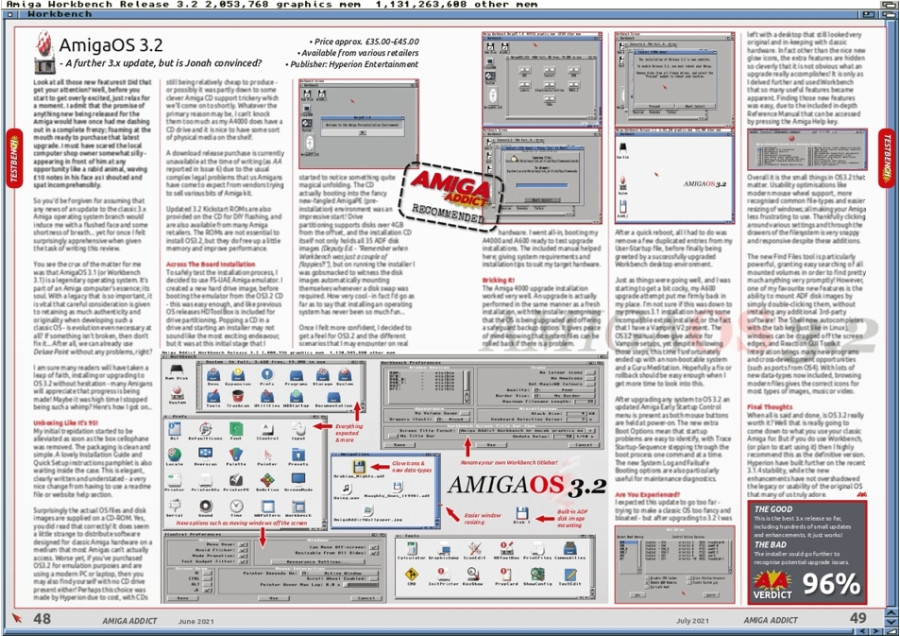Click the scroll left arrow of main window
The height and width of the screenshot is (636, 900).
point(862,631)
